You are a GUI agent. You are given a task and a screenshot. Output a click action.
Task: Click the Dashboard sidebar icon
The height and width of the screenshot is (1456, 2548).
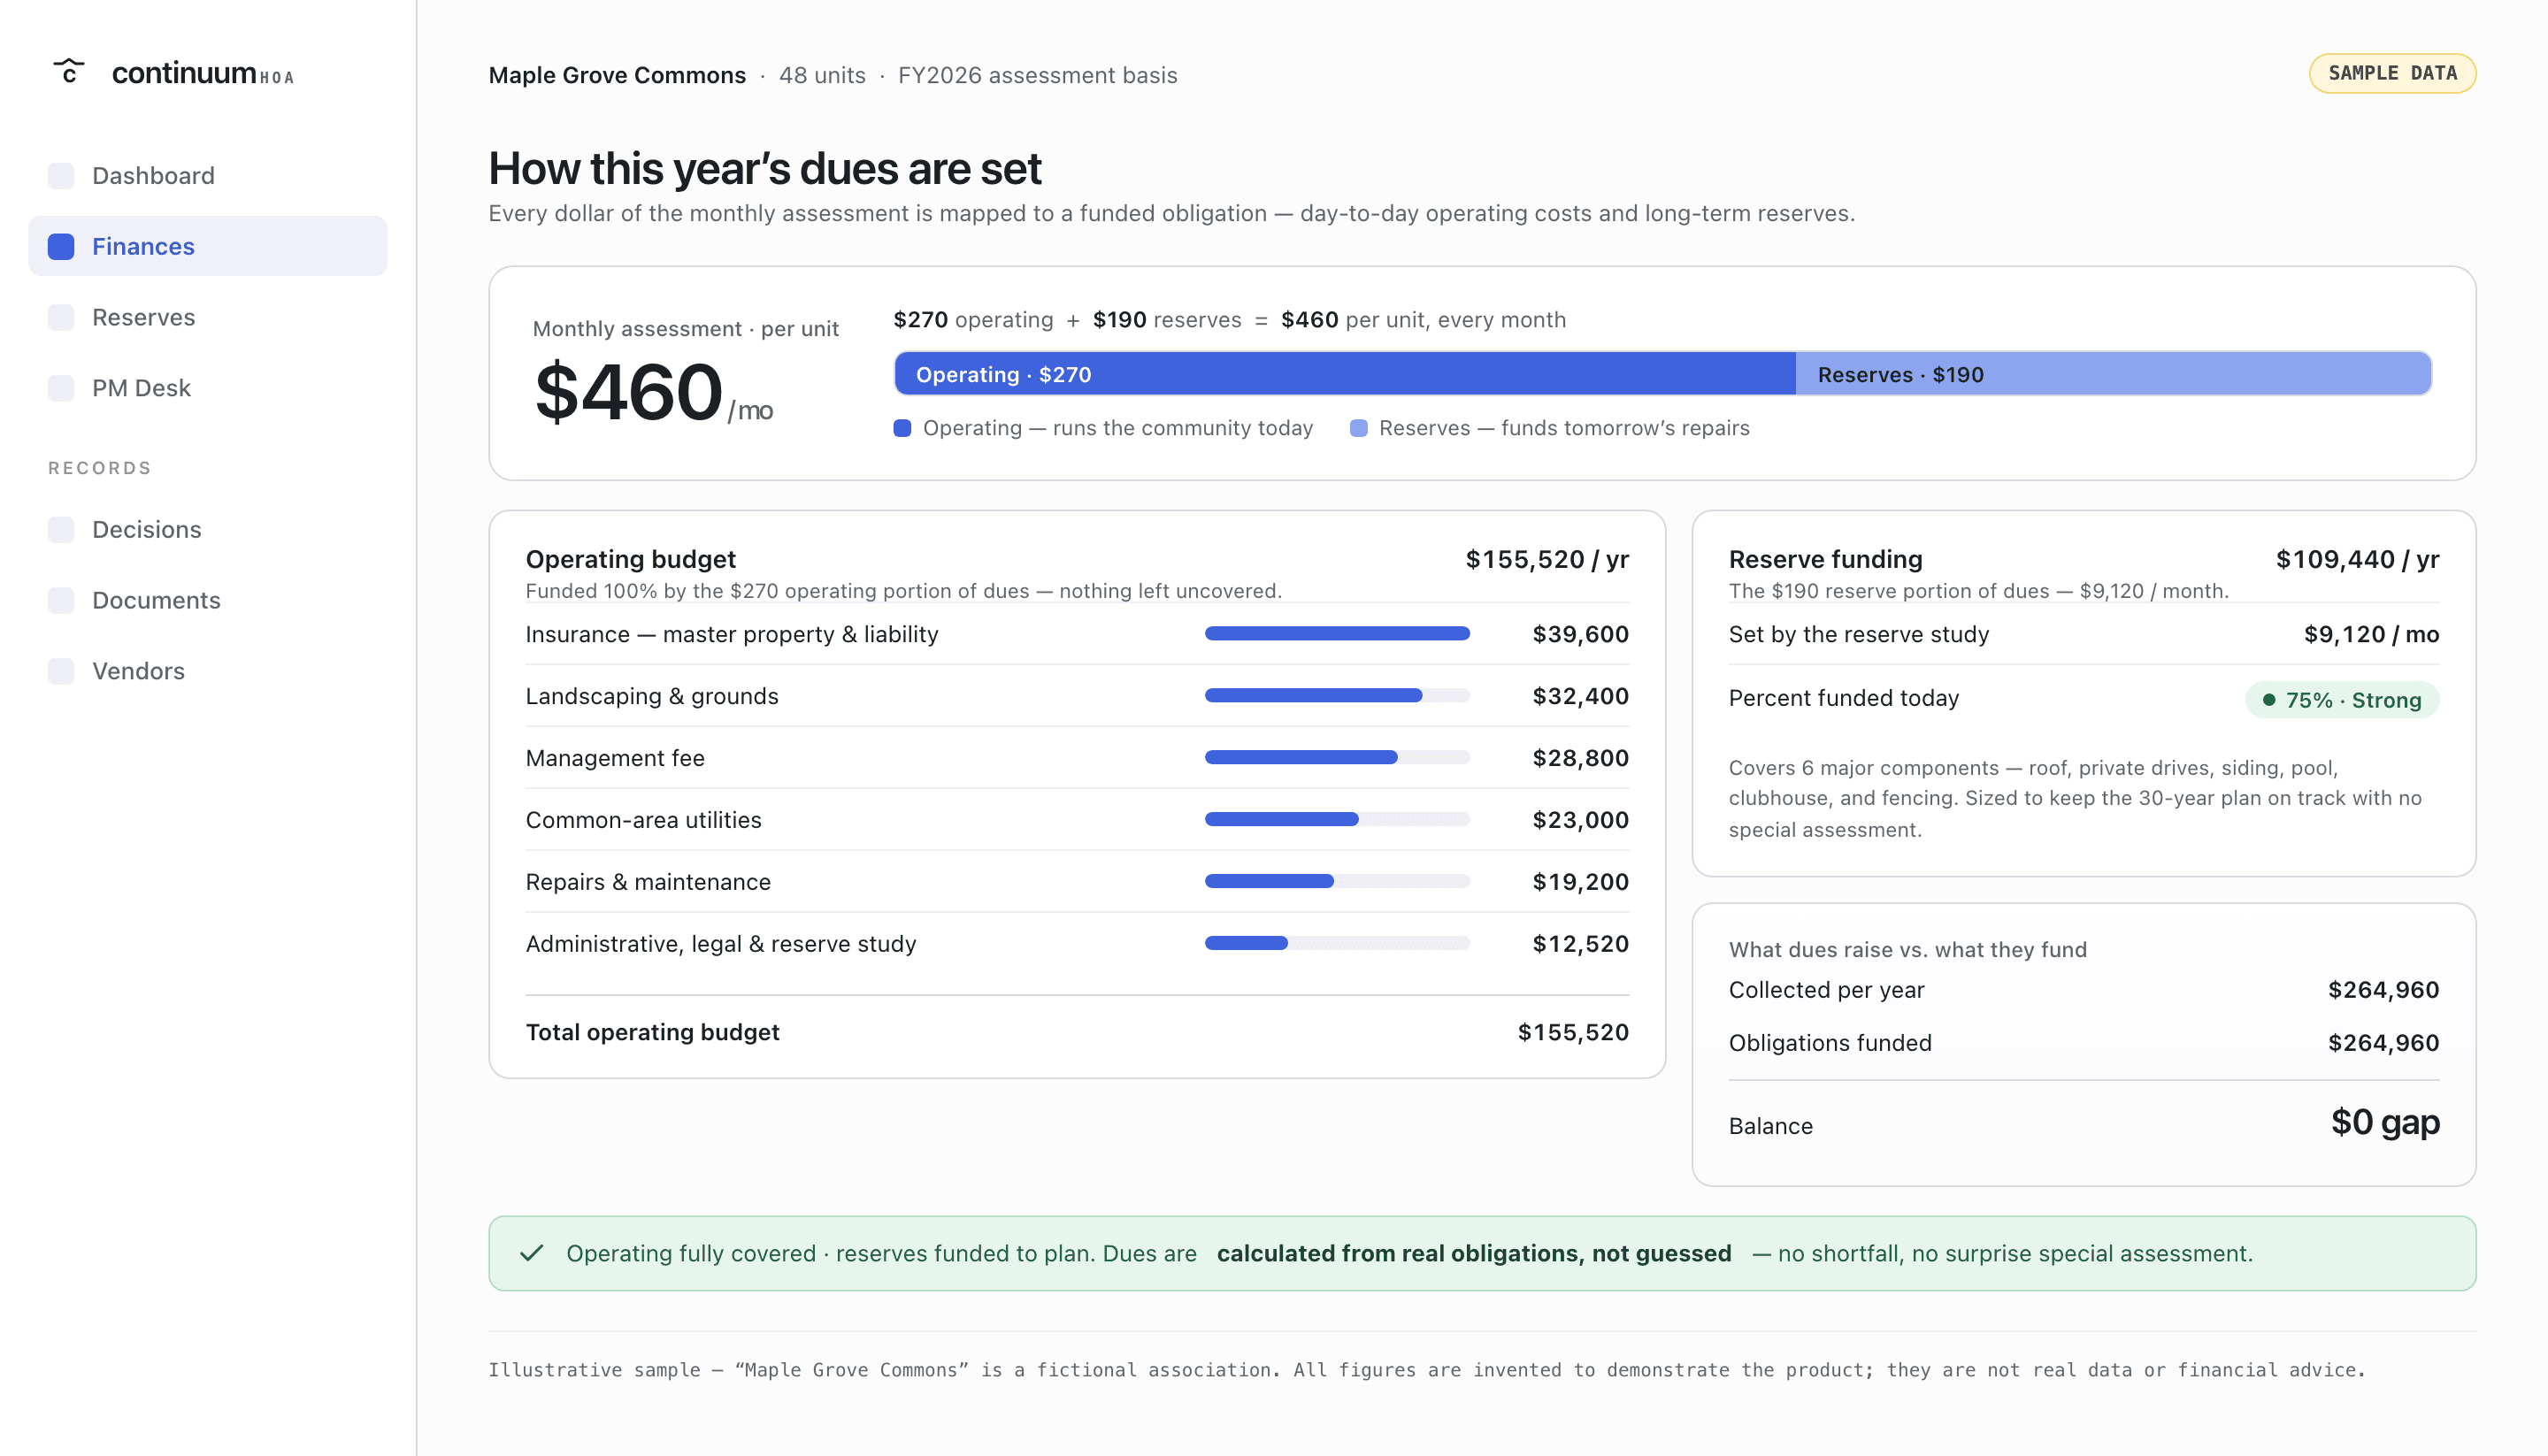pyautogui.click(x=61, y=176)
